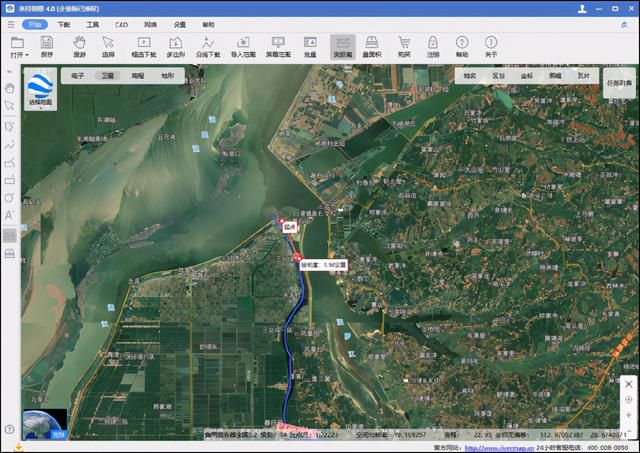
Task: Click the 导入范围 import range icon
Action: click(x=243, y=46)
